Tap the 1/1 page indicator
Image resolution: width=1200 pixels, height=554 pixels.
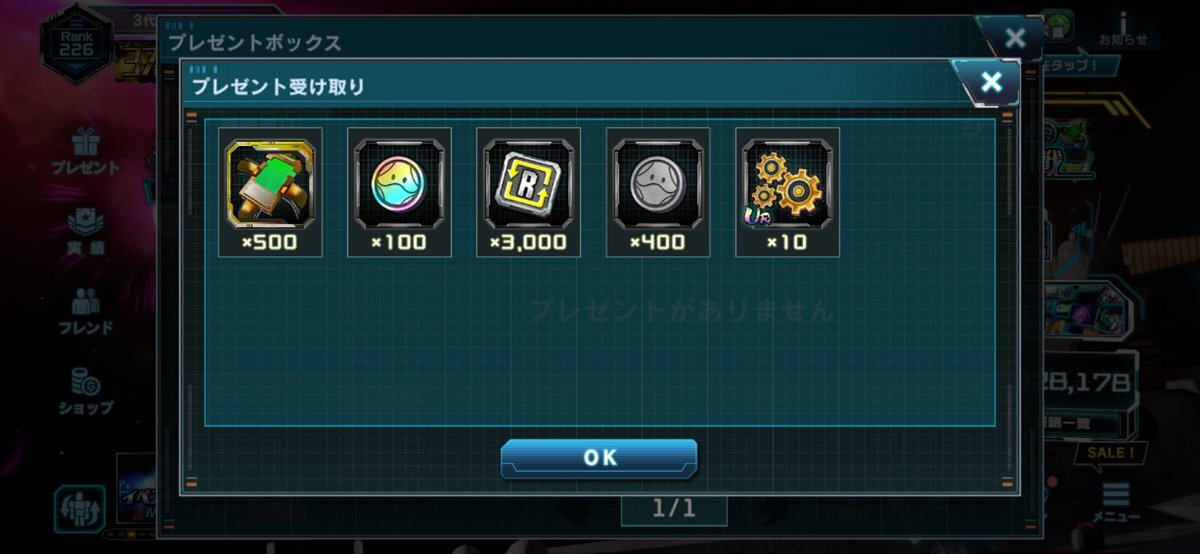(x=673, y=509)
